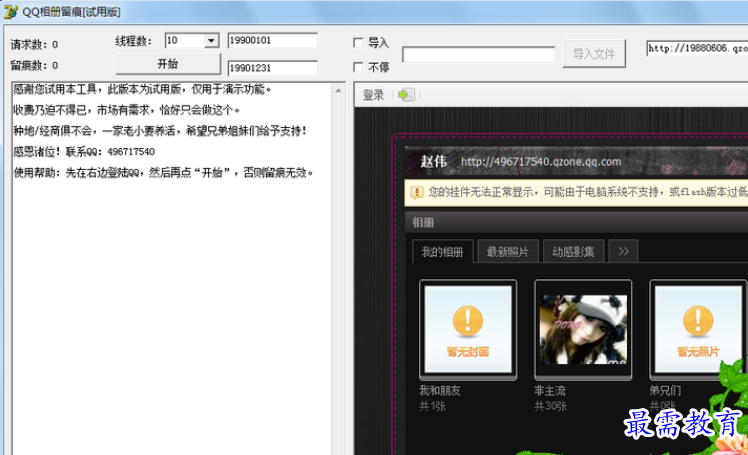Screen dimensions: 748x455
Task: Click the log line with 联系QQ: 496717540
Action: [x=84, y=152]
